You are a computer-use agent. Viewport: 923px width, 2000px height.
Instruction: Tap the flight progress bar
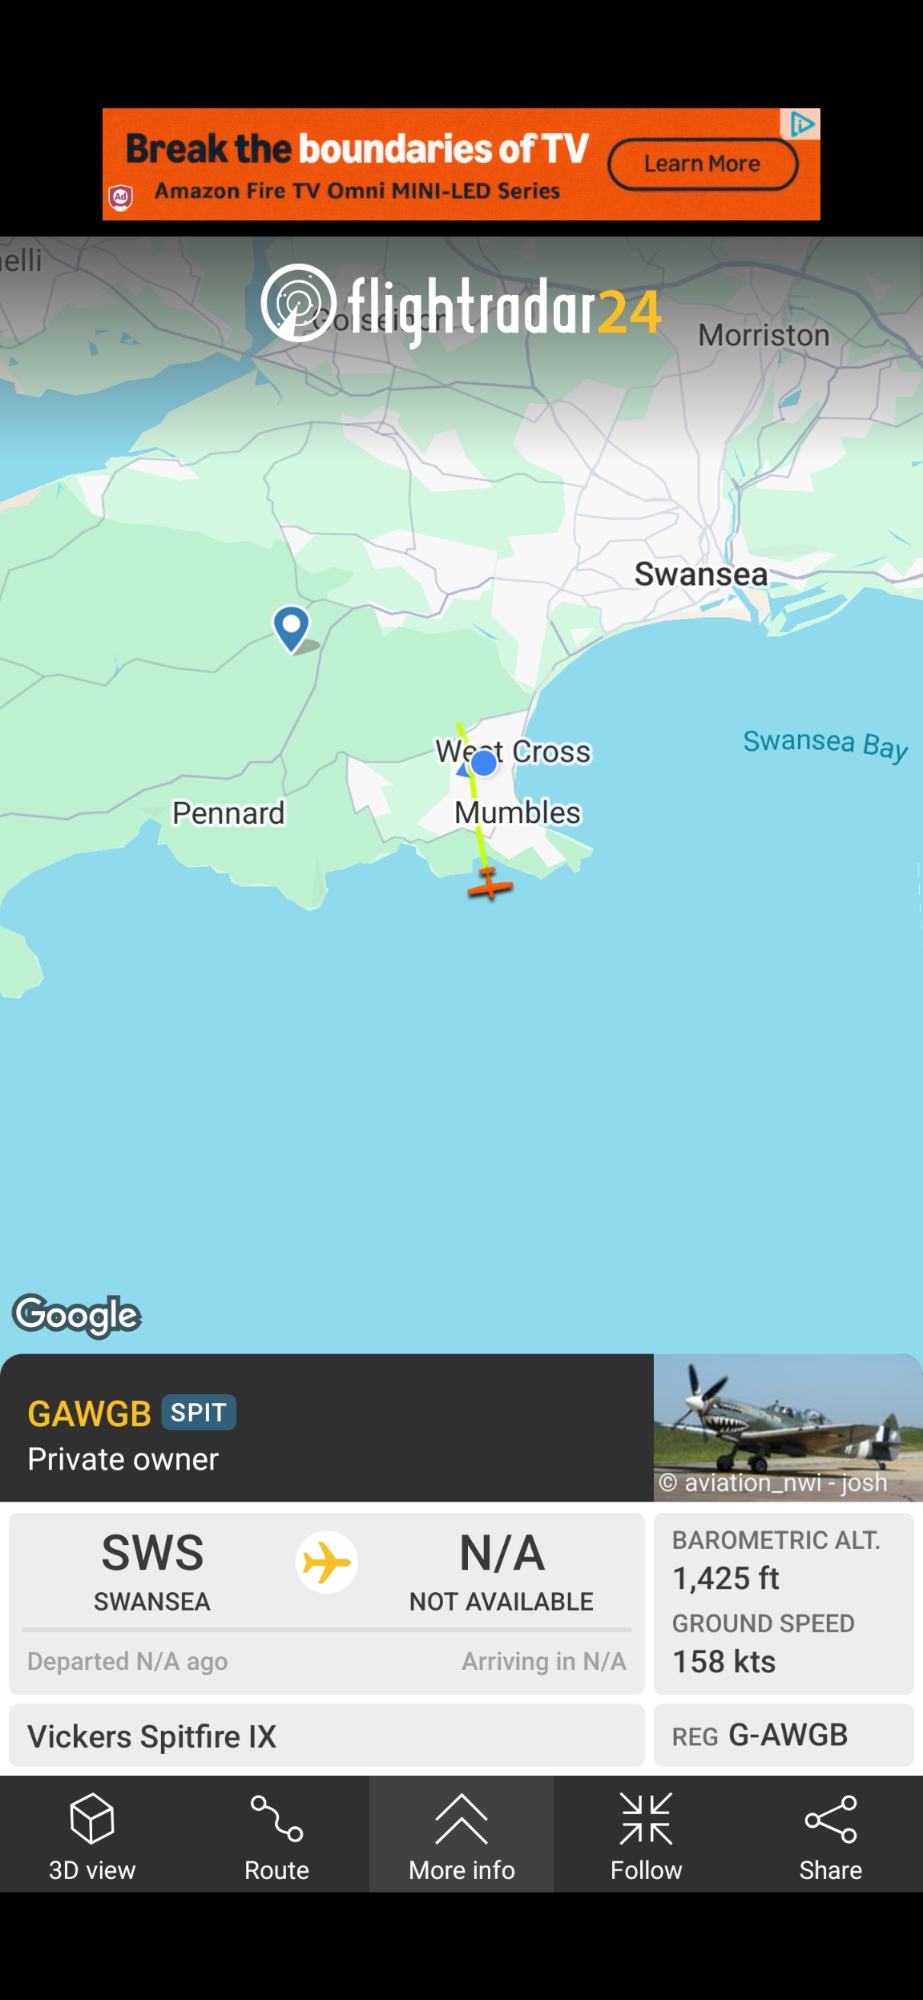(327, 1629)
